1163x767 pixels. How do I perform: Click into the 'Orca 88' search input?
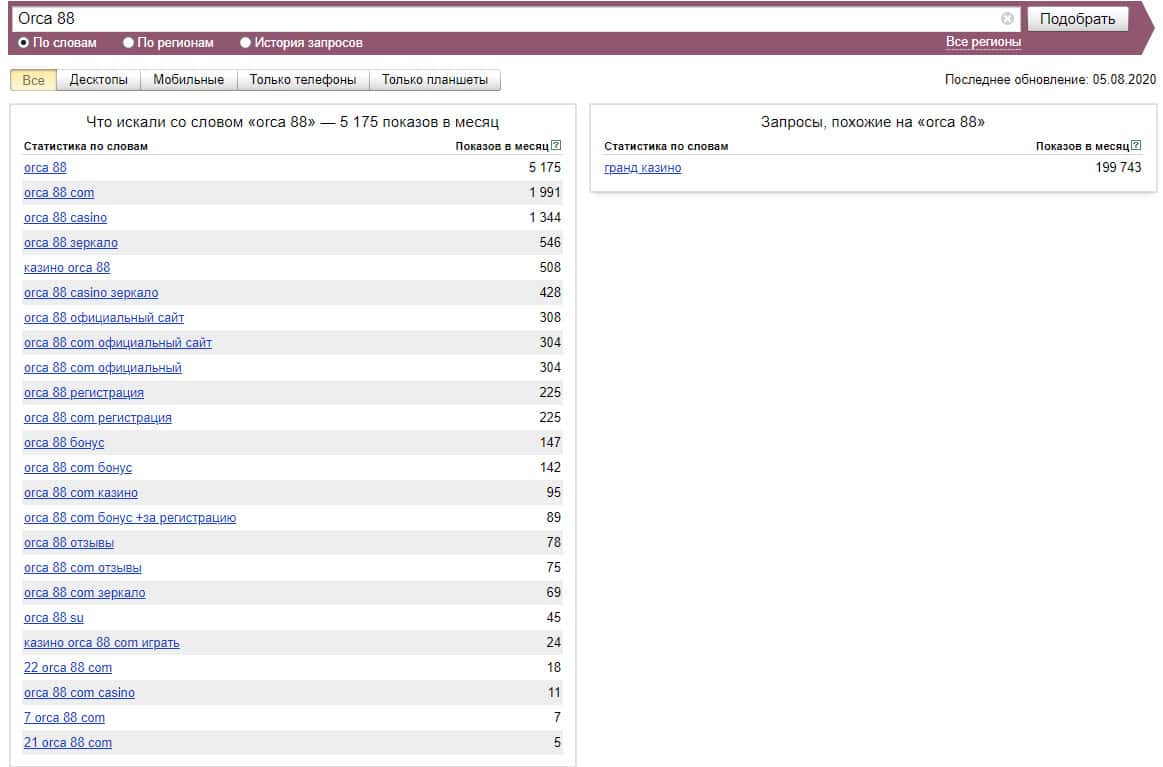500,19
